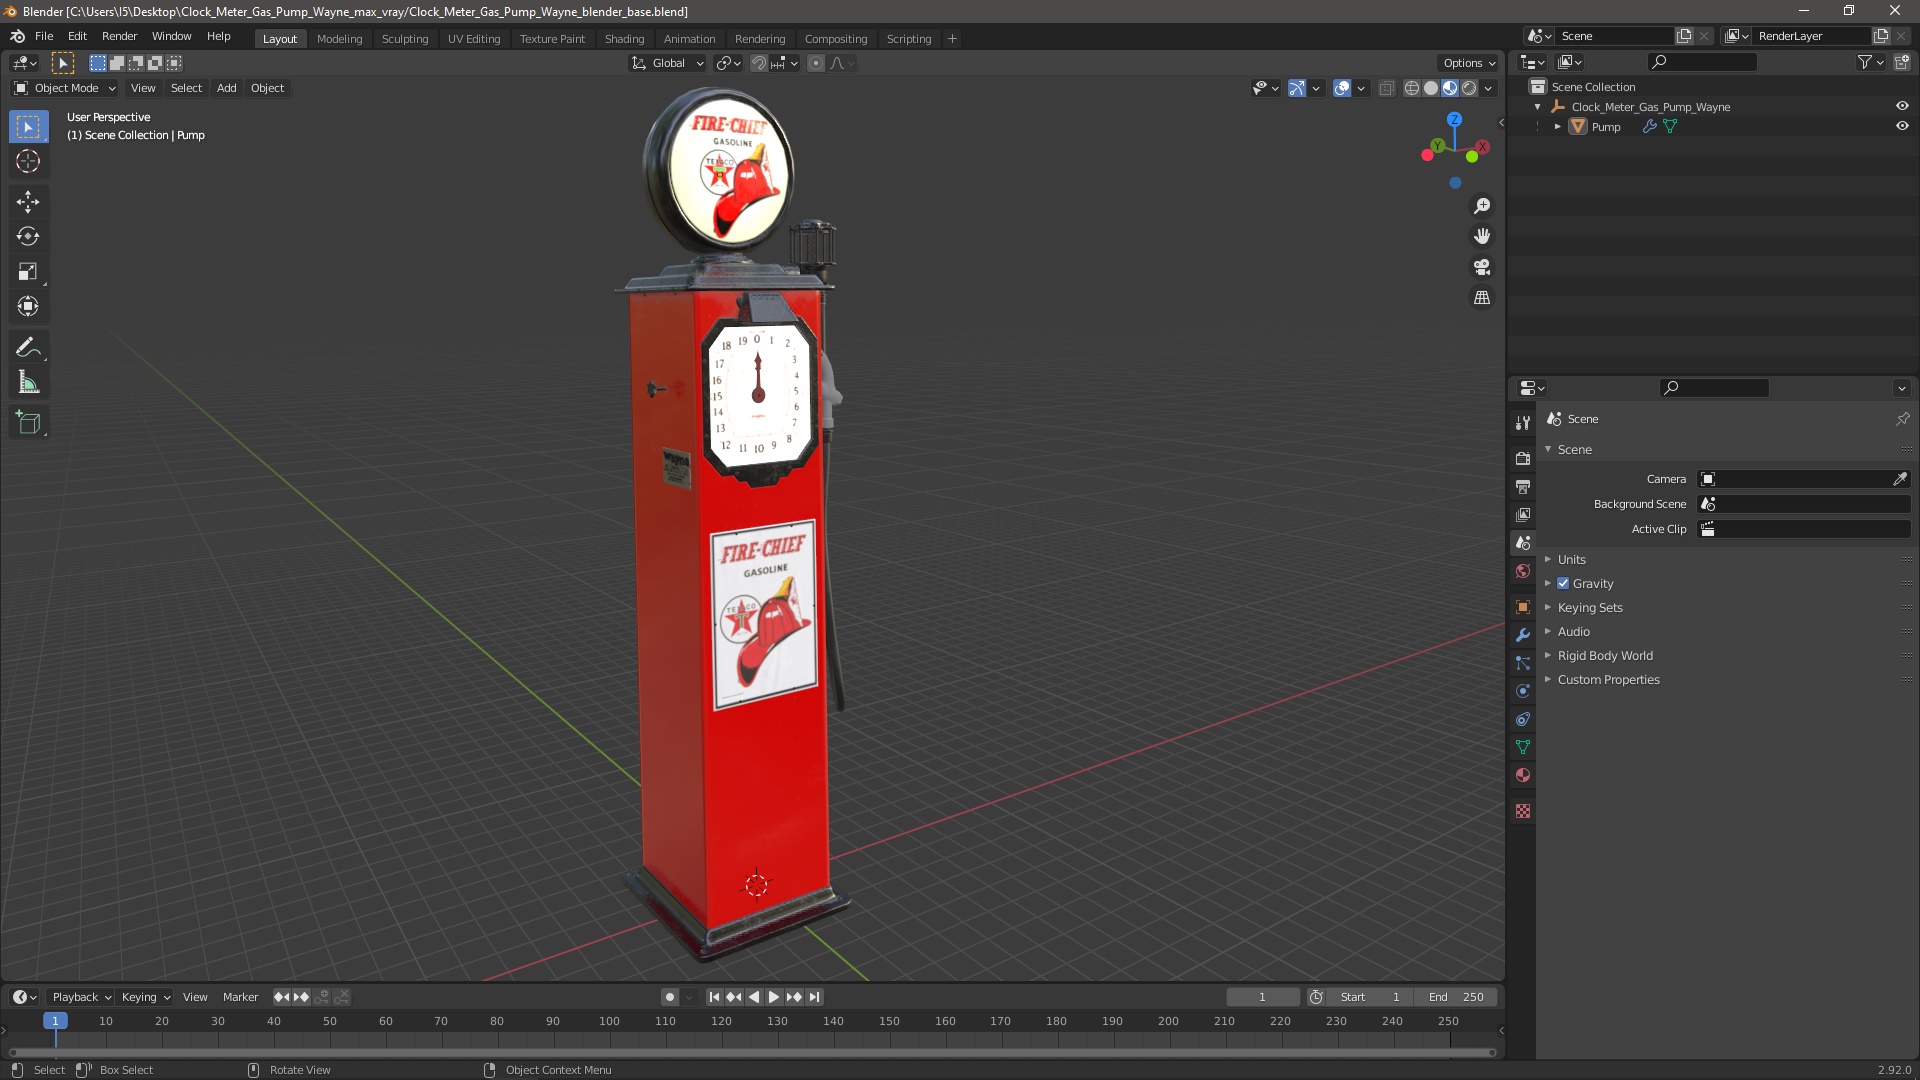Screen dimensions: 1920x1080
Task: Open the Object Mode dropdown
Action: click(63, 87)
